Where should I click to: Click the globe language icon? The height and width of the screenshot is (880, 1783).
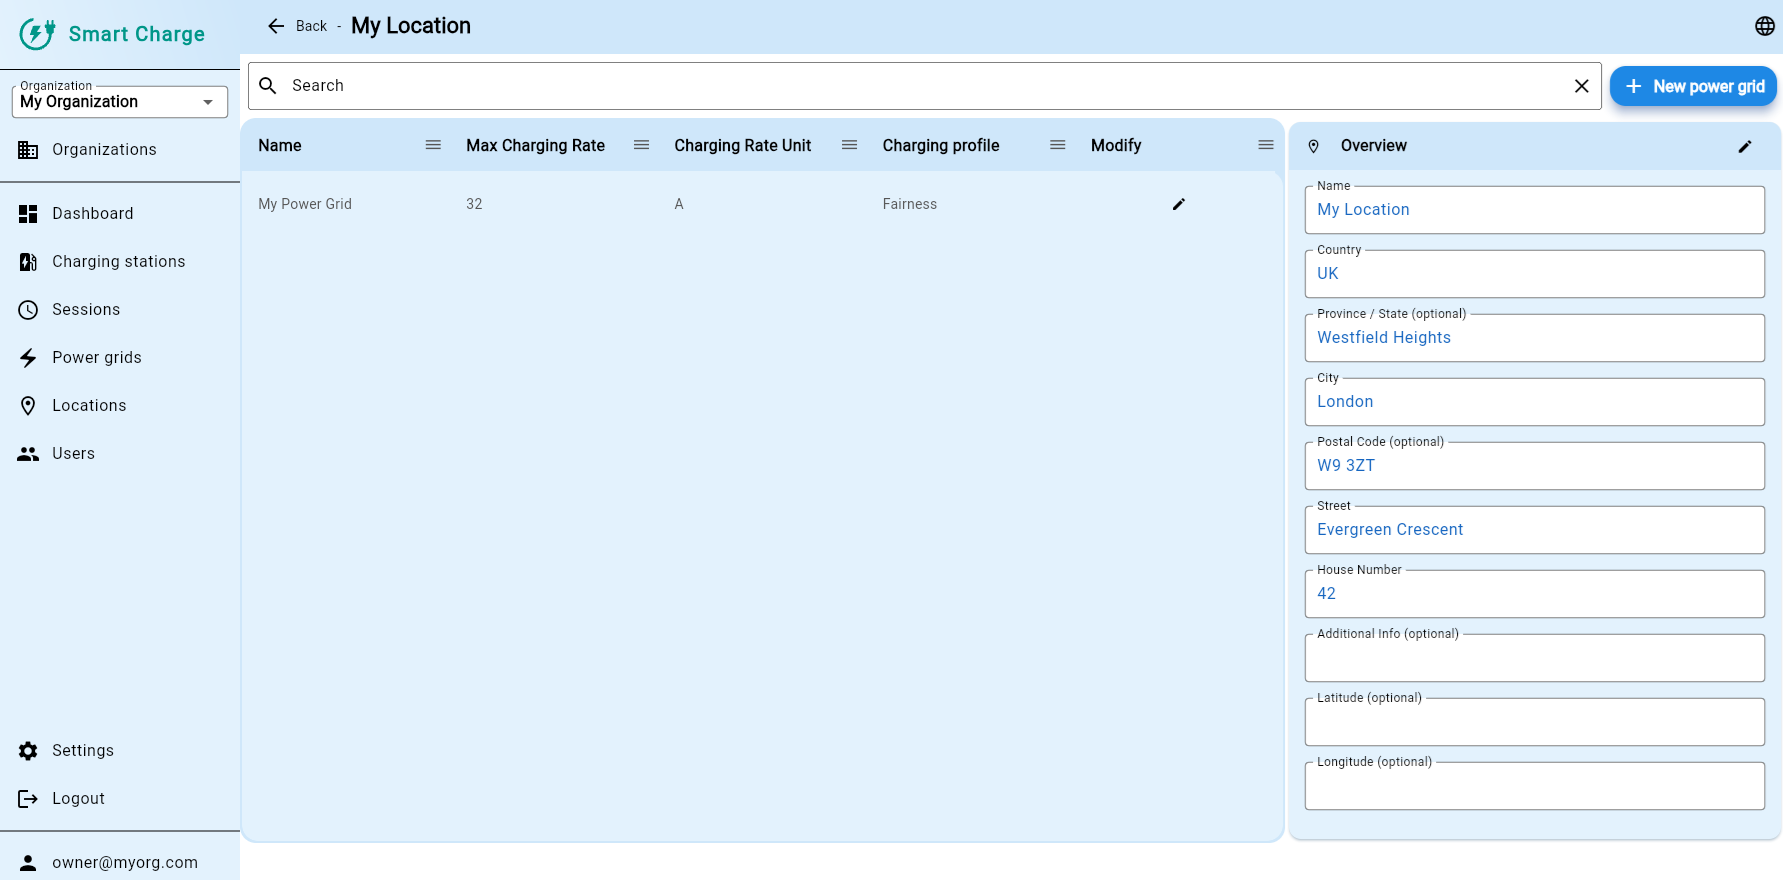1764,26
